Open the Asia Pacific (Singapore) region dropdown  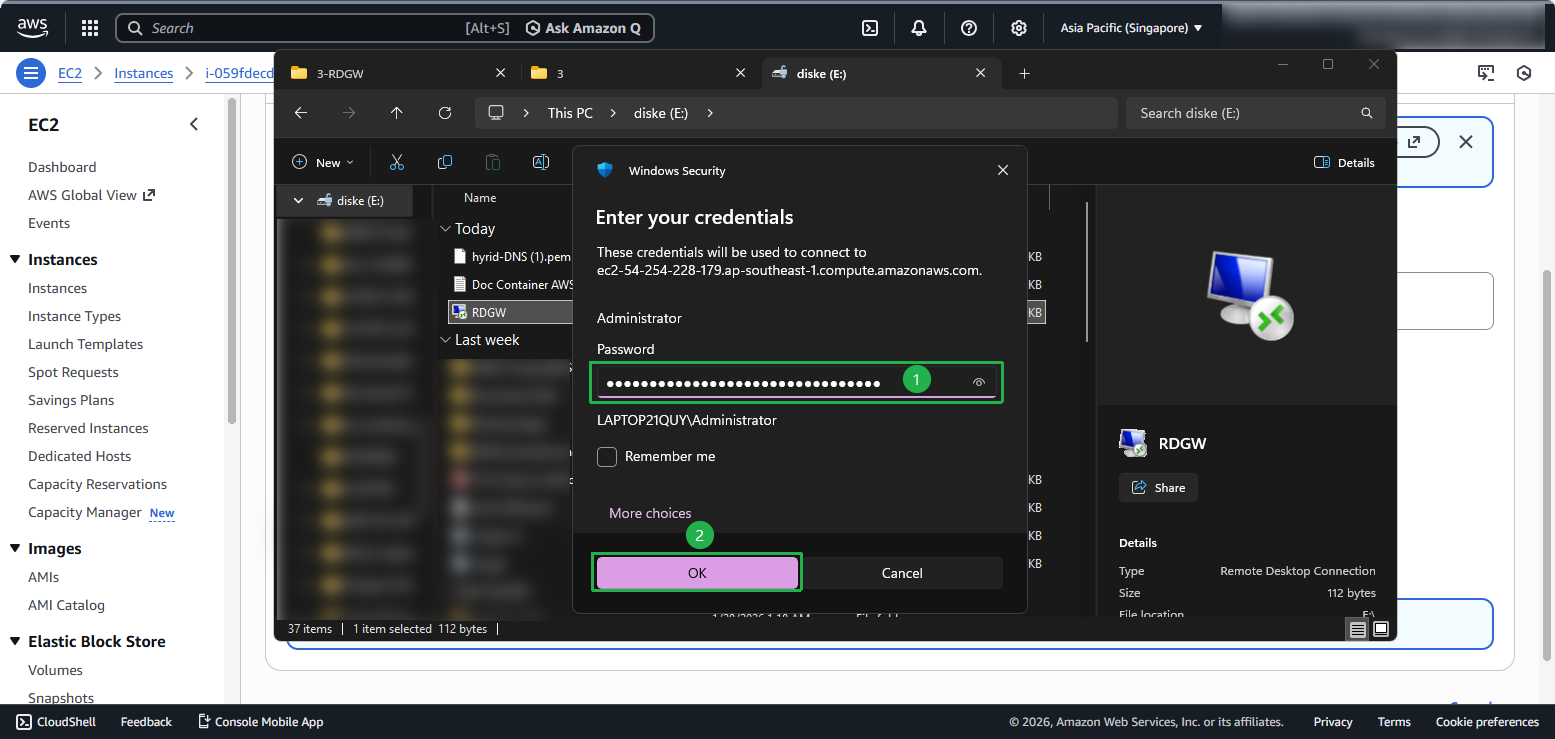coord(1131,28)
